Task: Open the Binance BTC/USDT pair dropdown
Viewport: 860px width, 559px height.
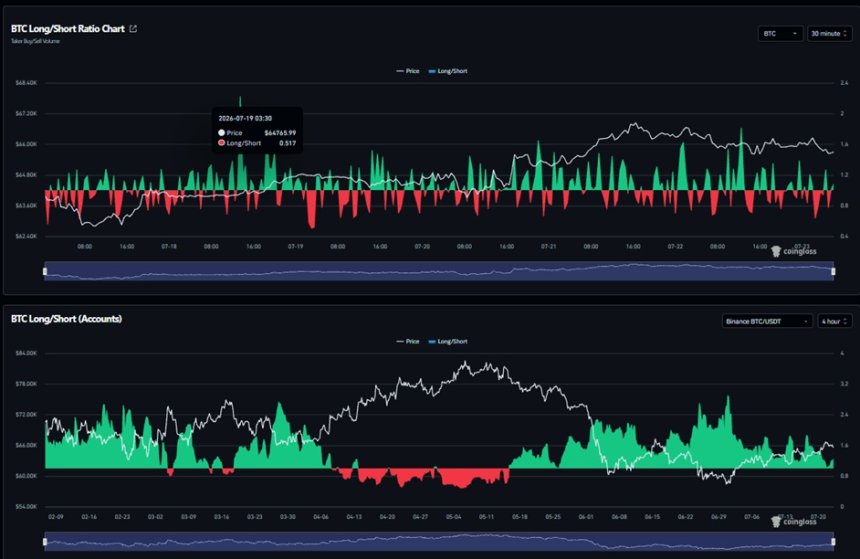Action: click(767, 321)
